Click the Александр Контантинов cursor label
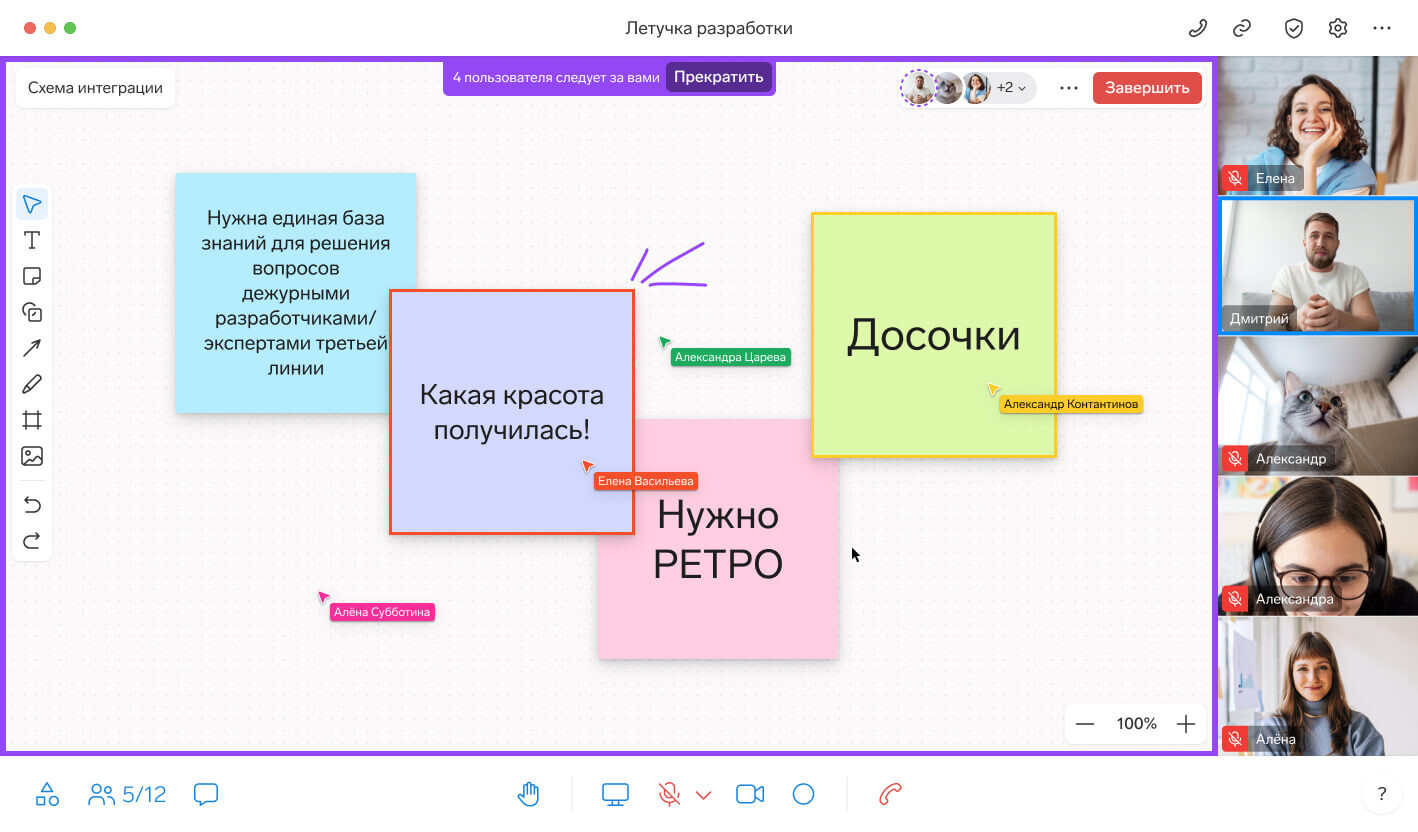This screenshot has height=832, width=1418. pyautogui.click(x=1071, y=404)
